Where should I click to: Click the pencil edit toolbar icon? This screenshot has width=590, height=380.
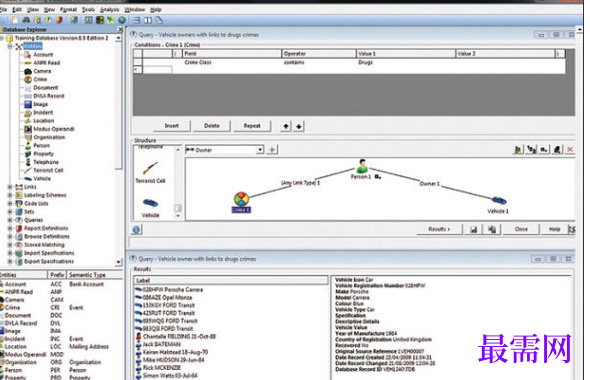(160, 20)
